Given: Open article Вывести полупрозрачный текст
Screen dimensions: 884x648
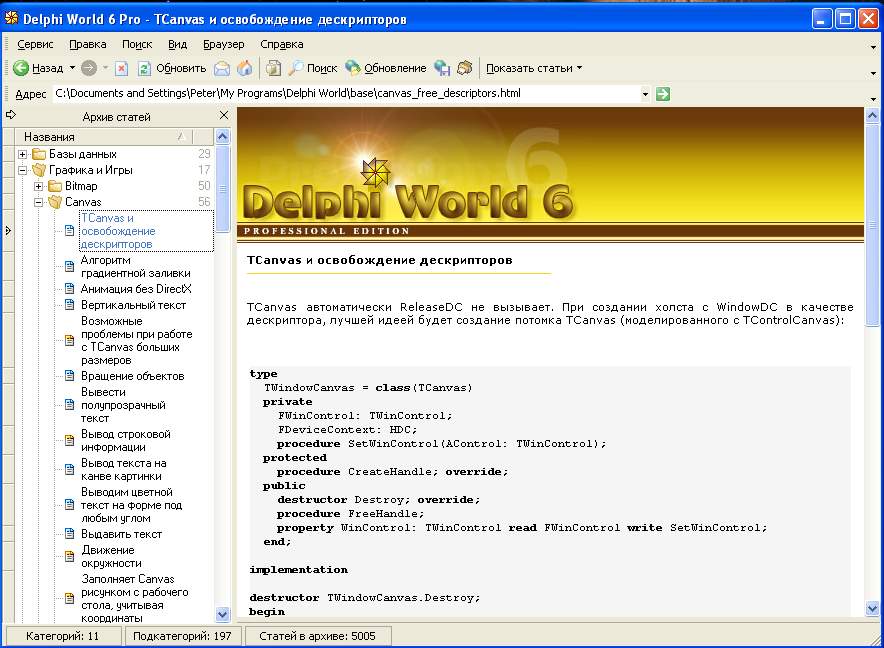Looking at the screenshot, I should [x=123, y=405].
